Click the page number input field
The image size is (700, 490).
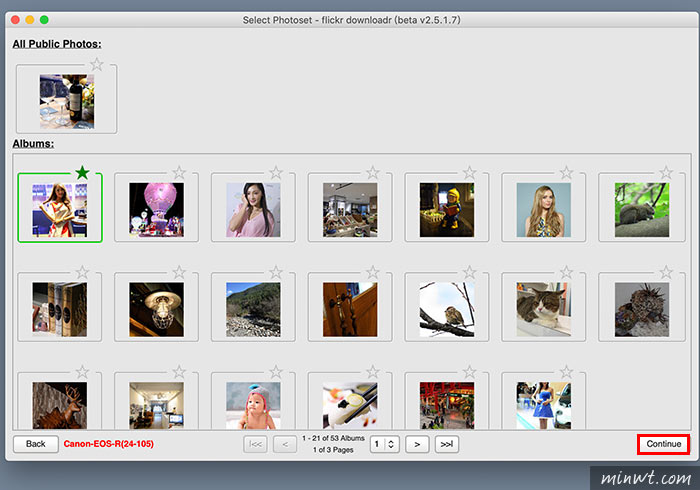point(378,444)
